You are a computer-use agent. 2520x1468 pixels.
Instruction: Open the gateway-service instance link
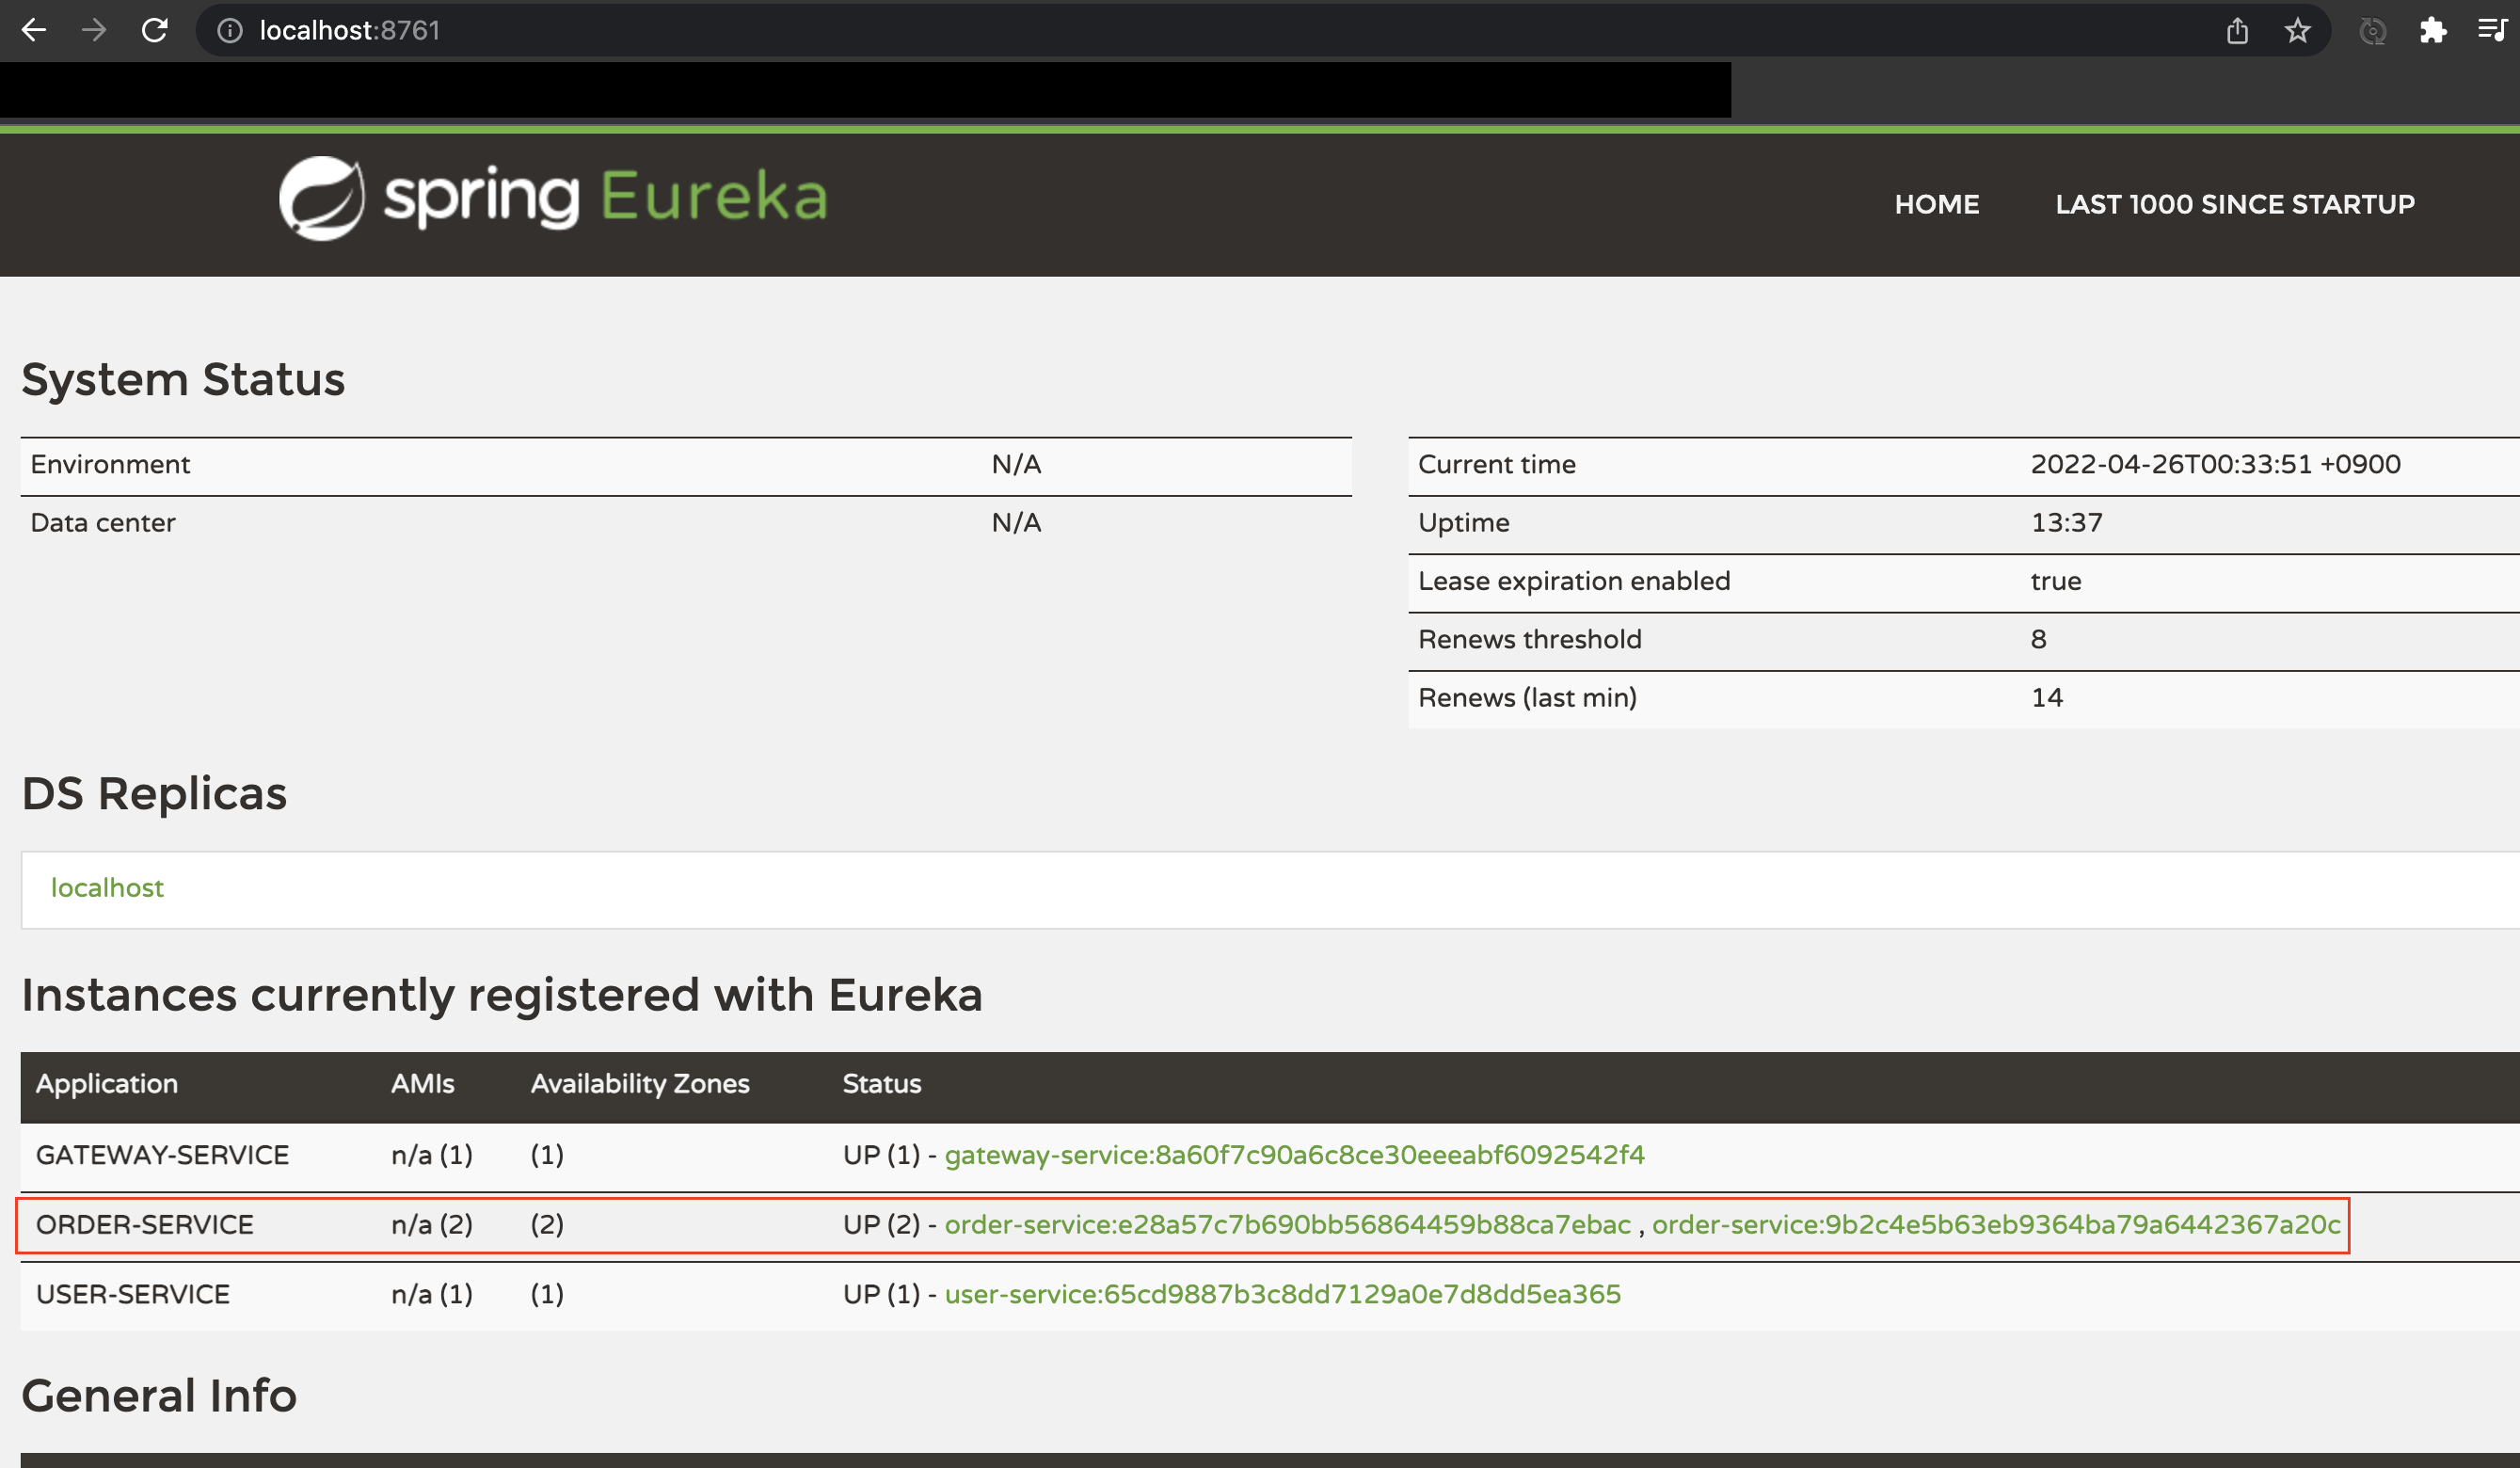coord(1294,1155)
